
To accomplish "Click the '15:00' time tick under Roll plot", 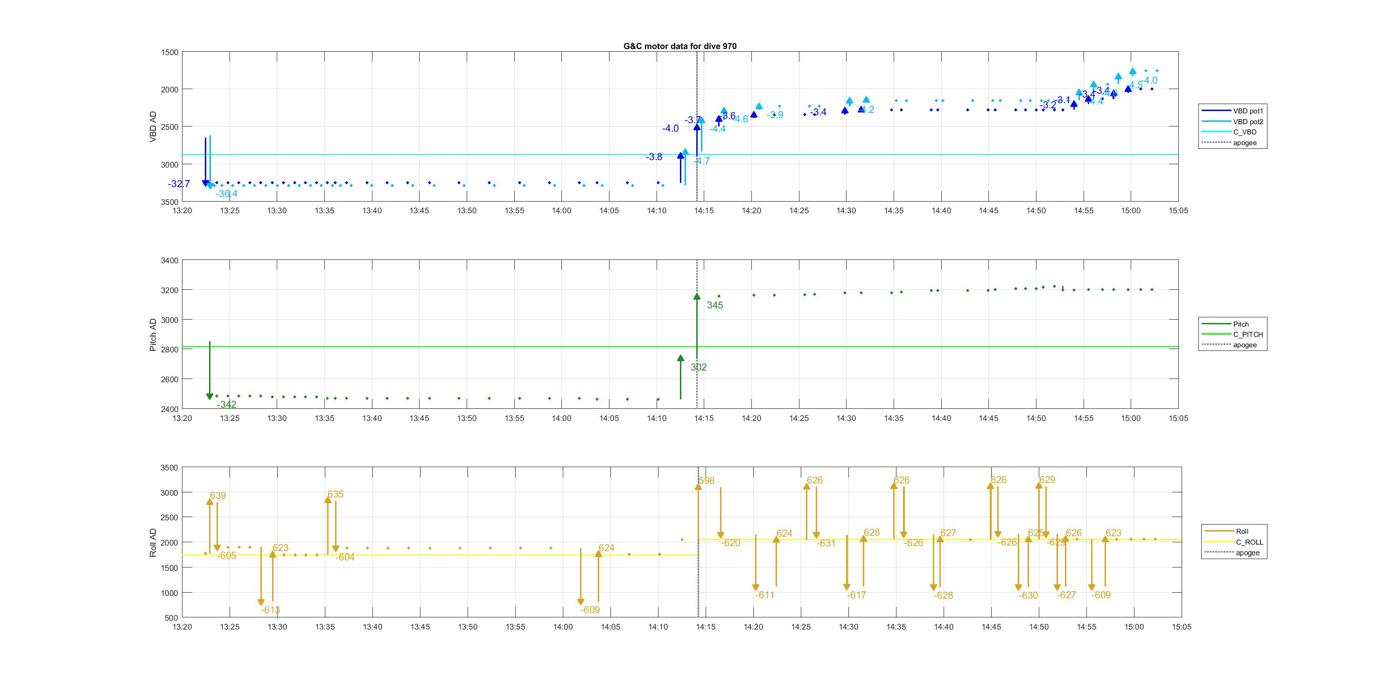I will point(1133,627).
